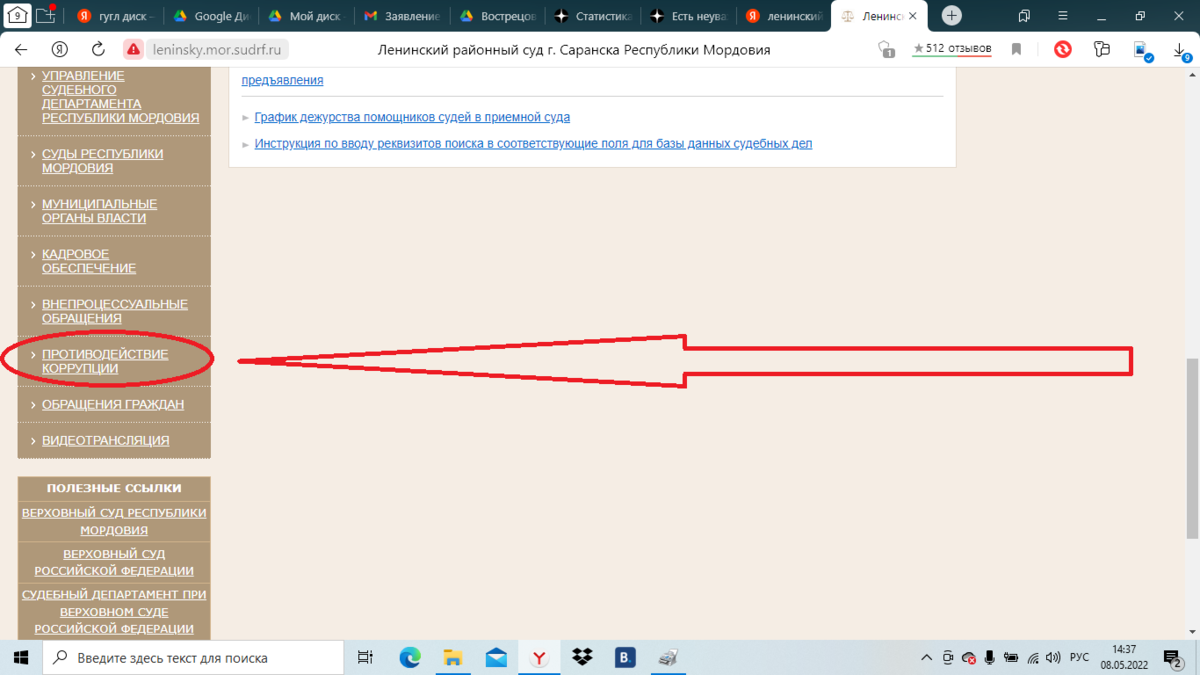Reload the page with the refresh icon
Image resolution: width=1200 pixels, height=675 pixels.
point(98,49)
